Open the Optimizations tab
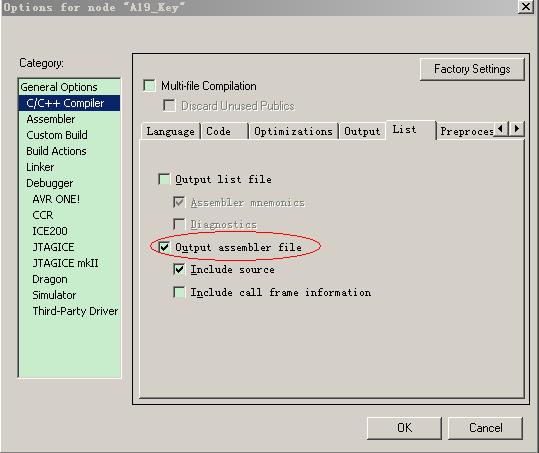The image size is (539, 453). click(294, 131)
